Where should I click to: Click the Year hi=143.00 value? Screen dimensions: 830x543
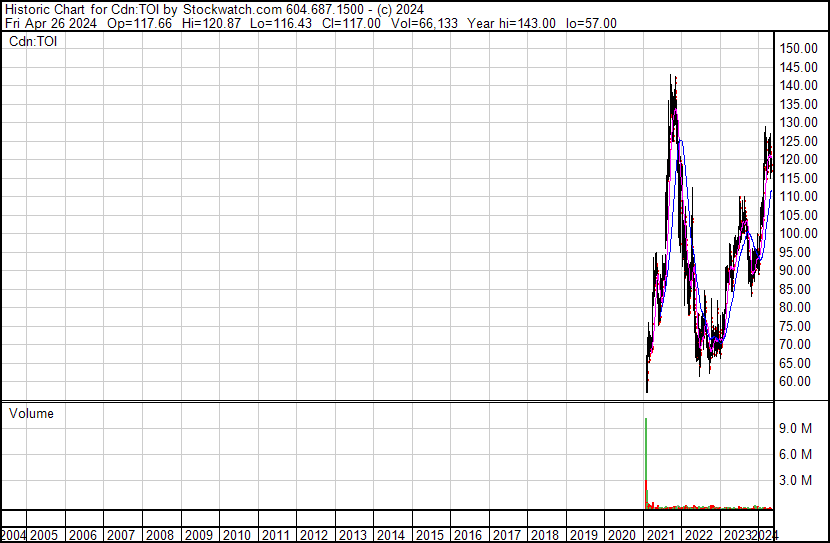[x=511, y=23]
